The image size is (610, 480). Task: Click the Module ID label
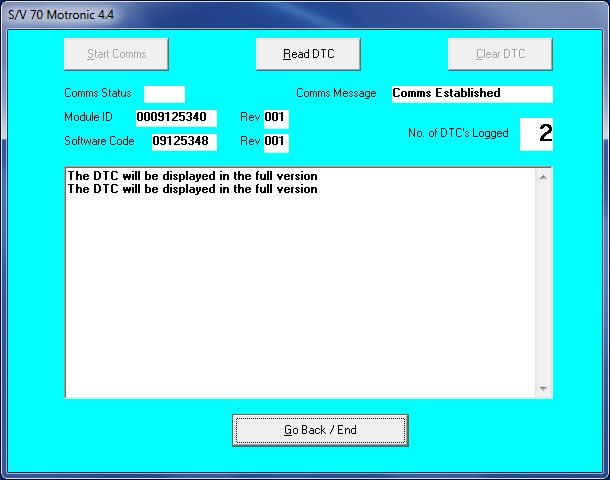[88, 117]
